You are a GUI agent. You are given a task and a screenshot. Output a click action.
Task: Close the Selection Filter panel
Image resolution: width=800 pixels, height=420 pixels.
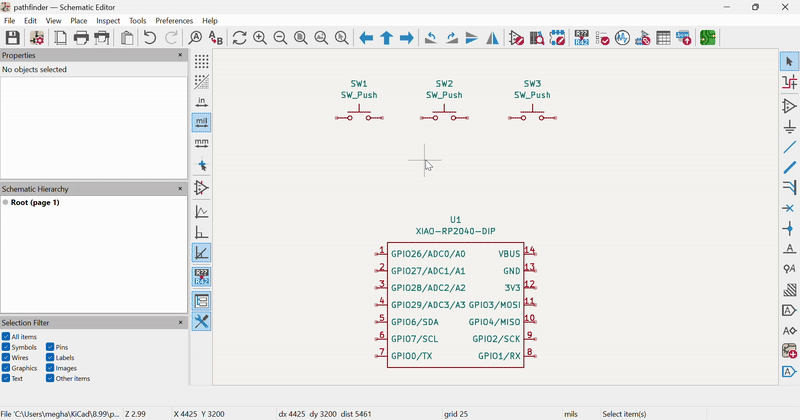[x=180, y=323]
